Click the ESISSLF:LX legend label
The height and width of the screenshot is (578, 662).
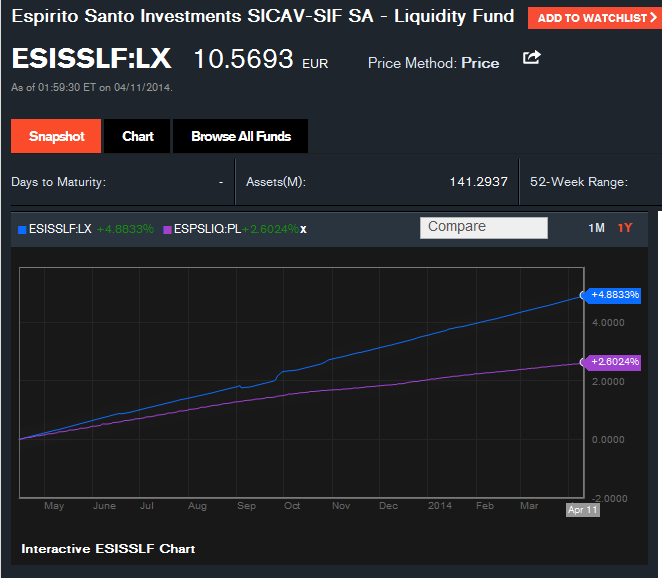click(61, 229)
